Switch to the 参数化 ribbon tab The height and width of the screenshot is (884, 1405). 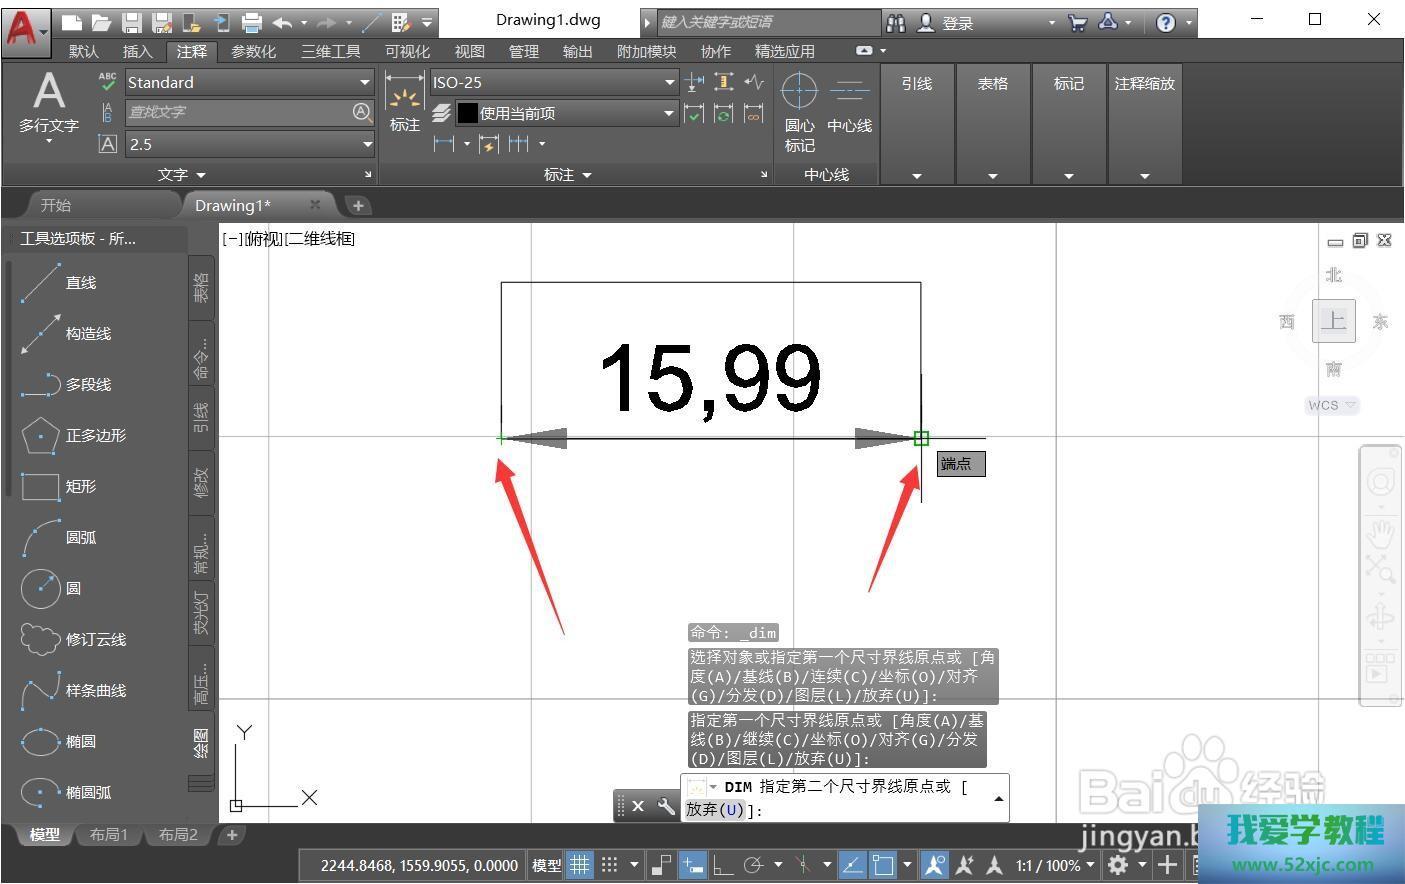[x=253, y=51]
